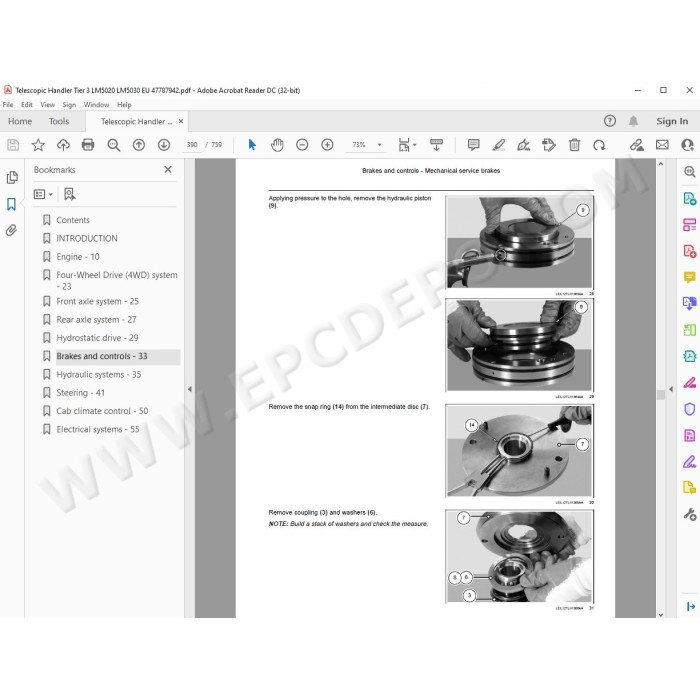Go to next page with down arrow
Screen dimensions: 700x700
(x=164, y=145)
